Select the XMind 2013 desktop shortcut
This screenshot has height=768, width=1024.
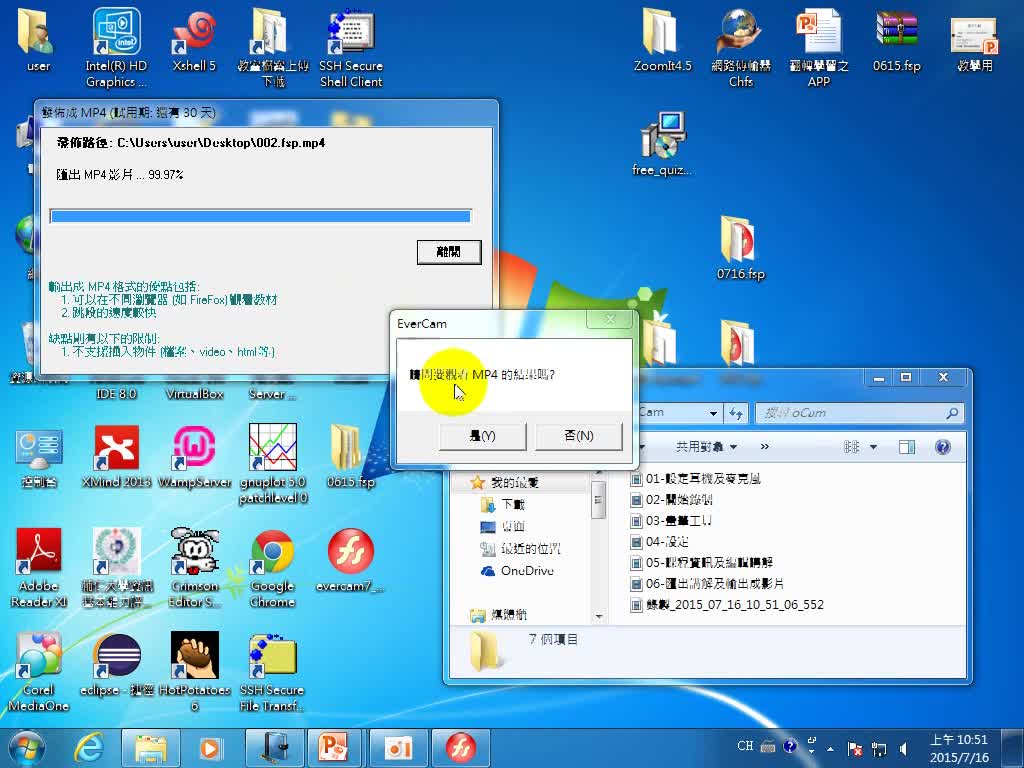click(x=116, y=456)
